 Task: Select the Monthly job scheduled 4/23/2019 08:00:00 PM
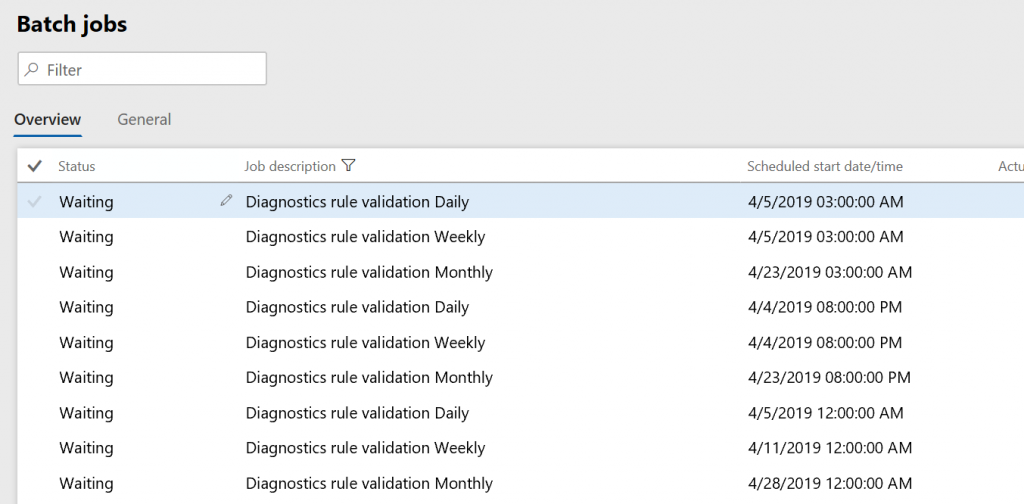(x=369, y=378)
